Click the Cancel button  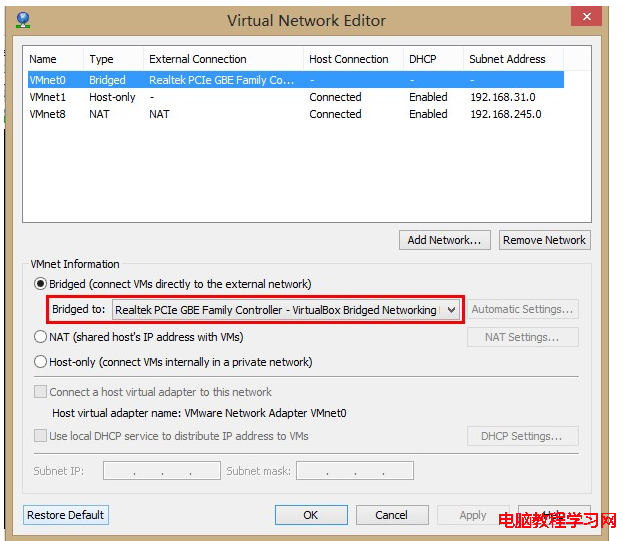pos(392,515)
